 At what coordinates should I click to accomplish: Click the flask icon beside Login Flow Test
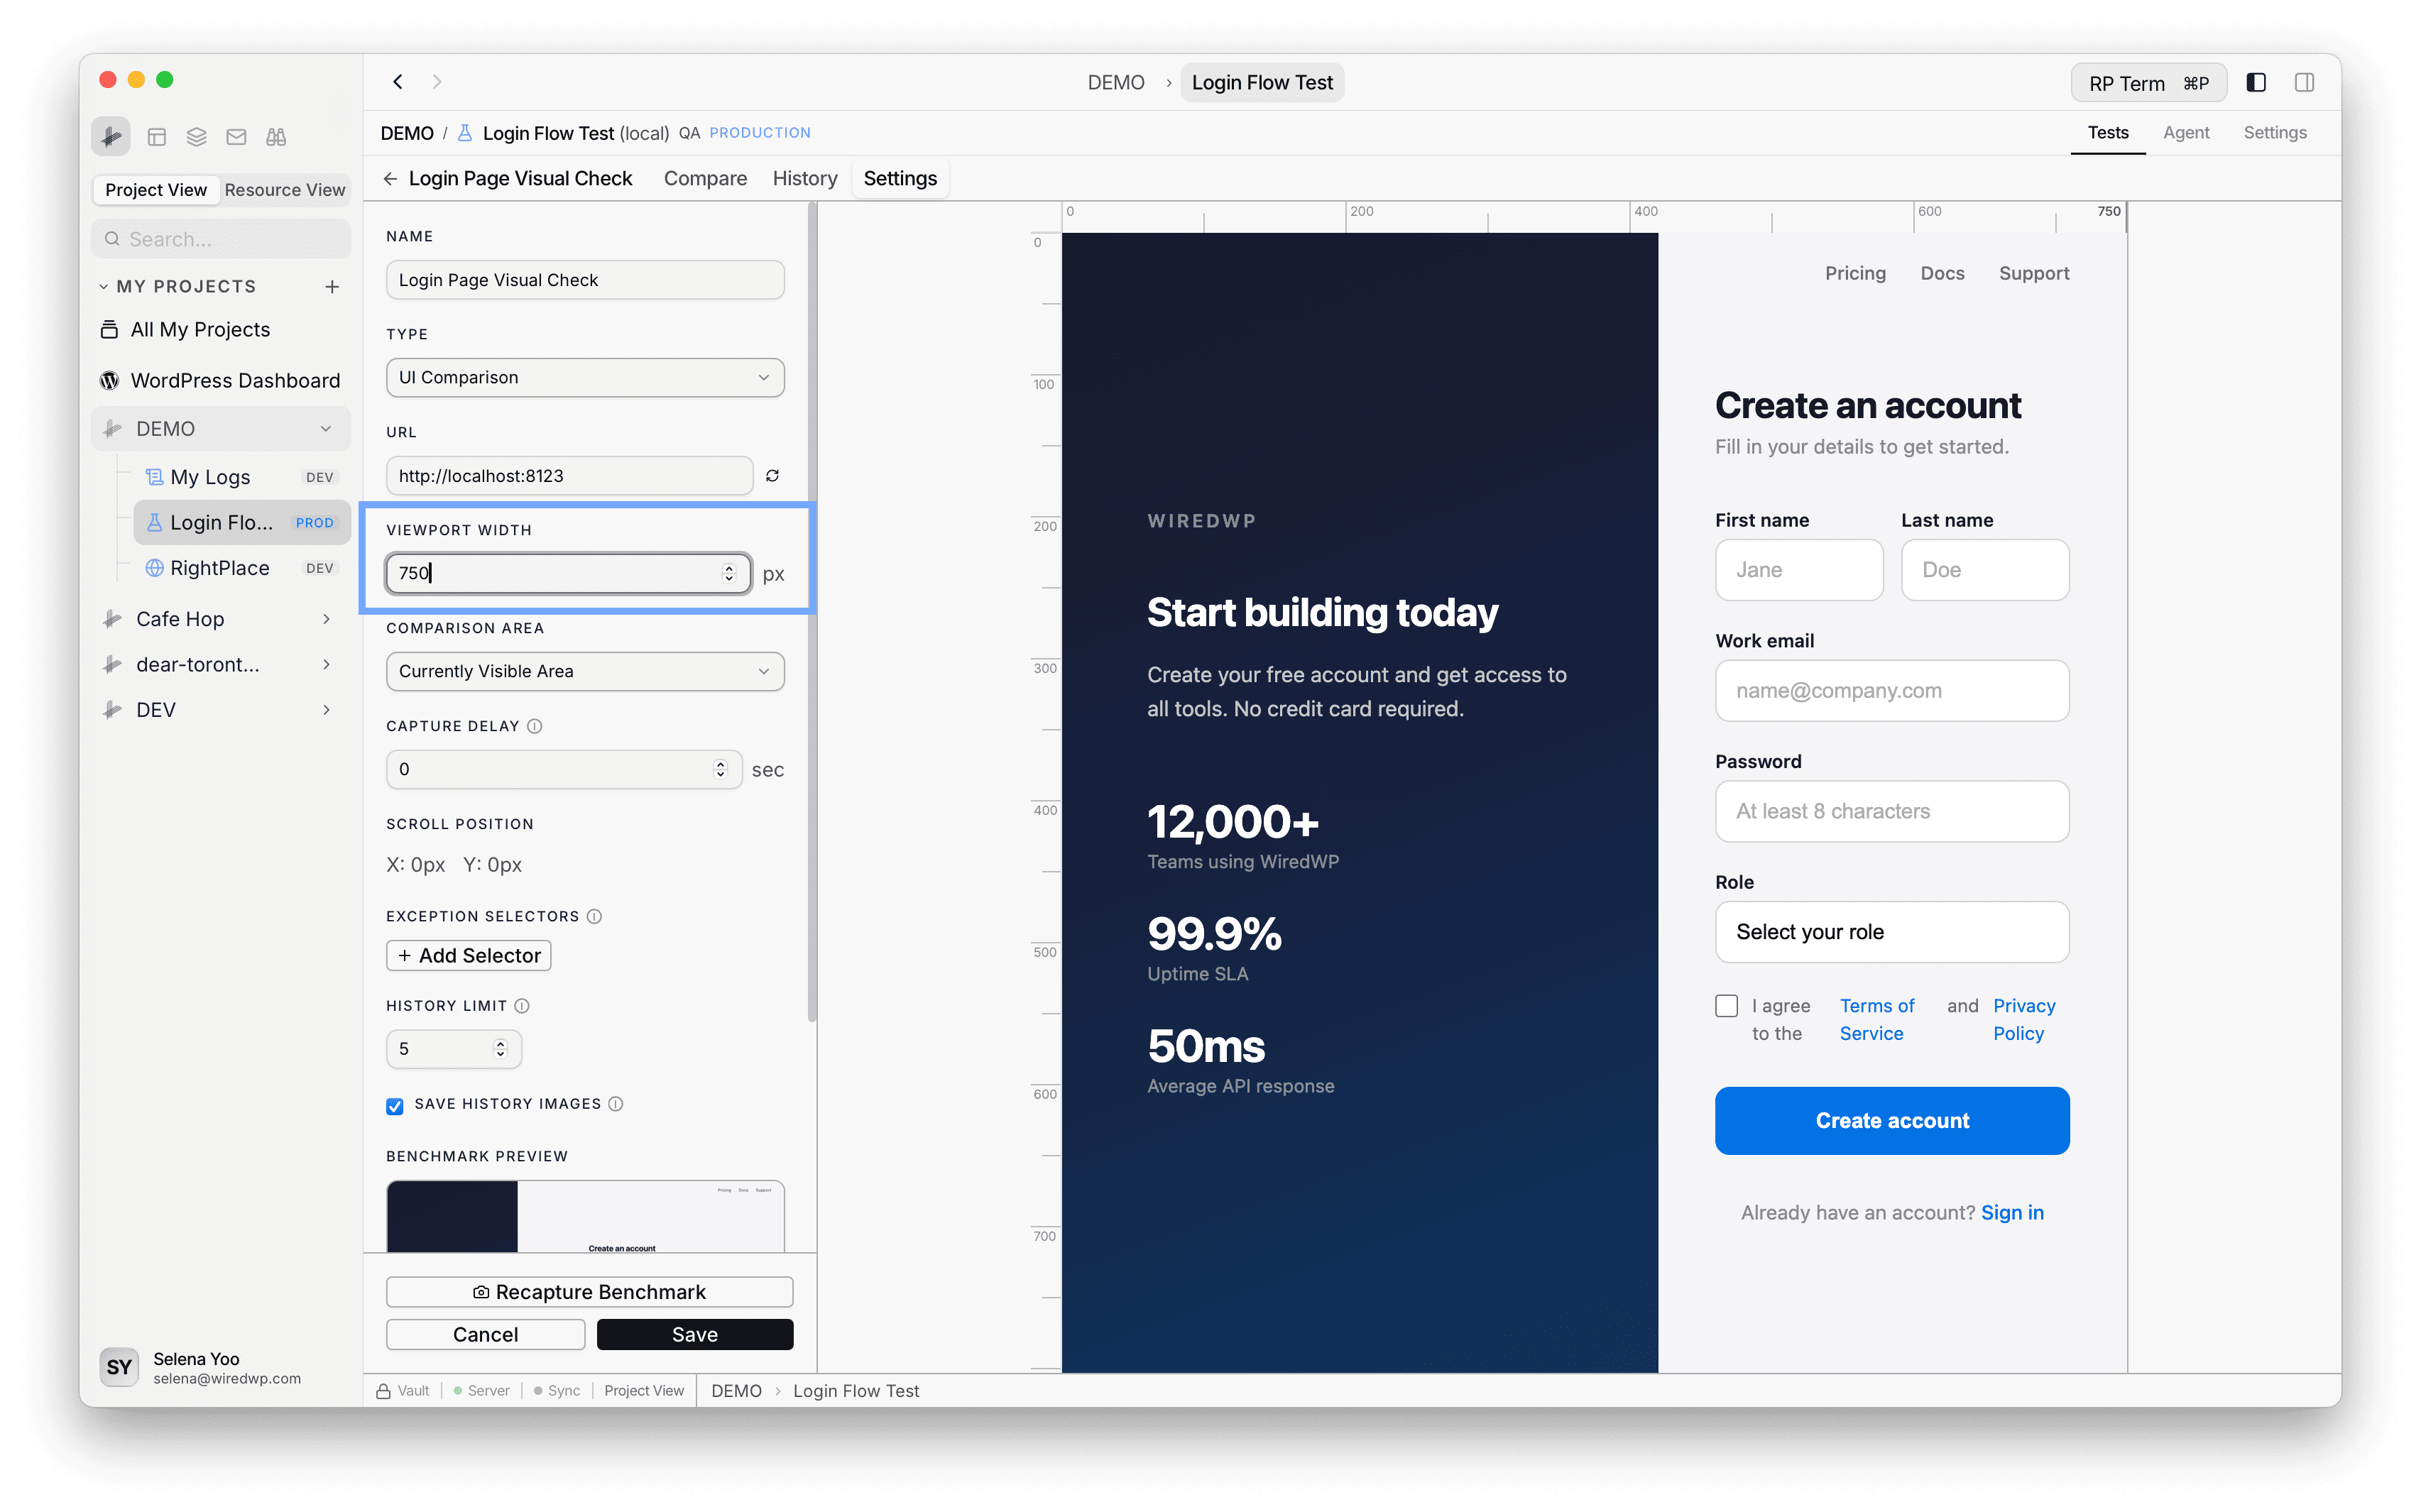pyautogui.click(x=465, y=133)
